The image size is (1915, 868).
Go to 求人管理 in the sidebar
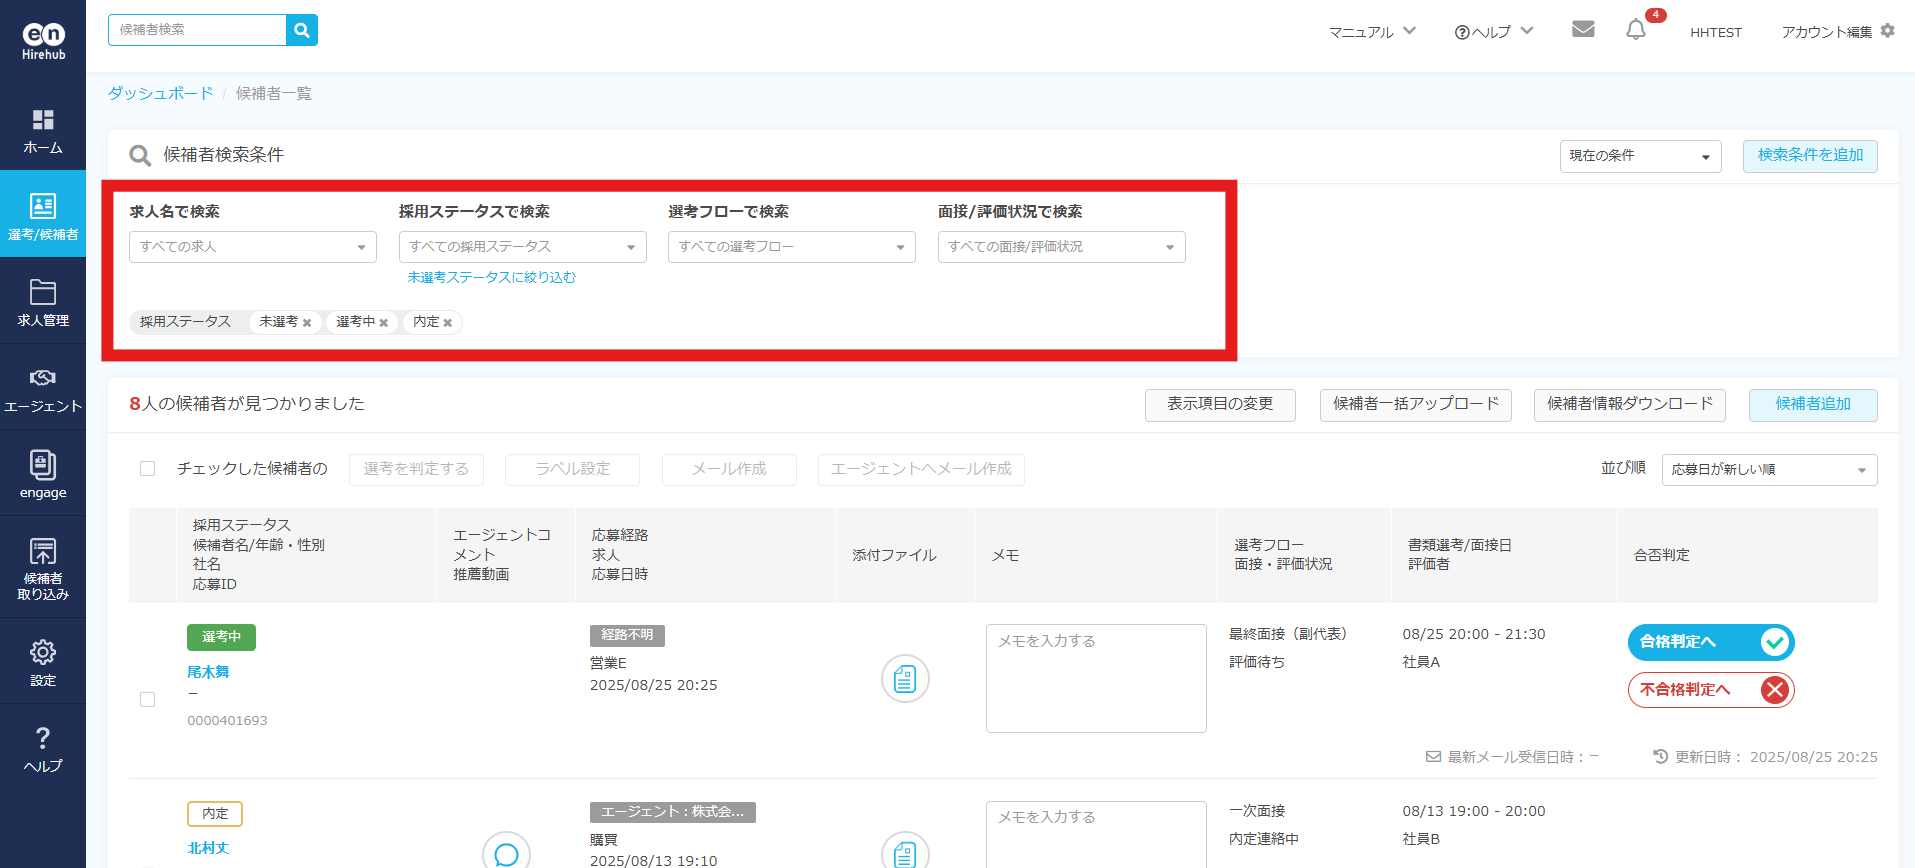pyautogui.click(x=43, y=303)
